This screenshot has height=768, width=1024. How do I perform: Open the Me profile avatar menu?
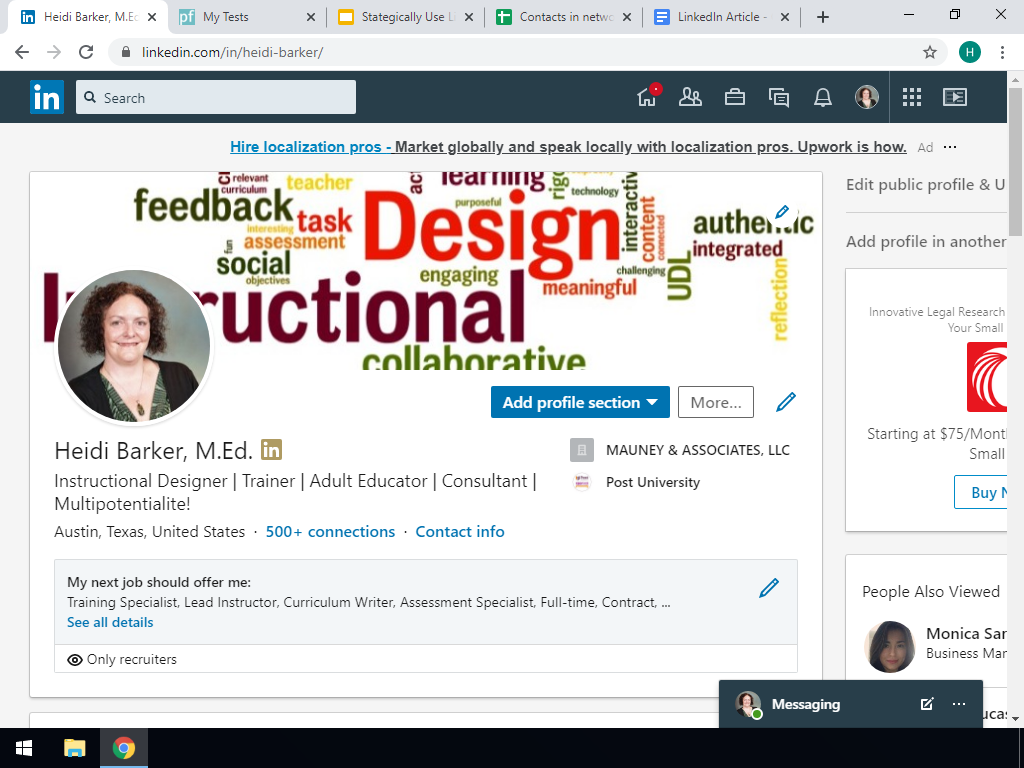867,97
